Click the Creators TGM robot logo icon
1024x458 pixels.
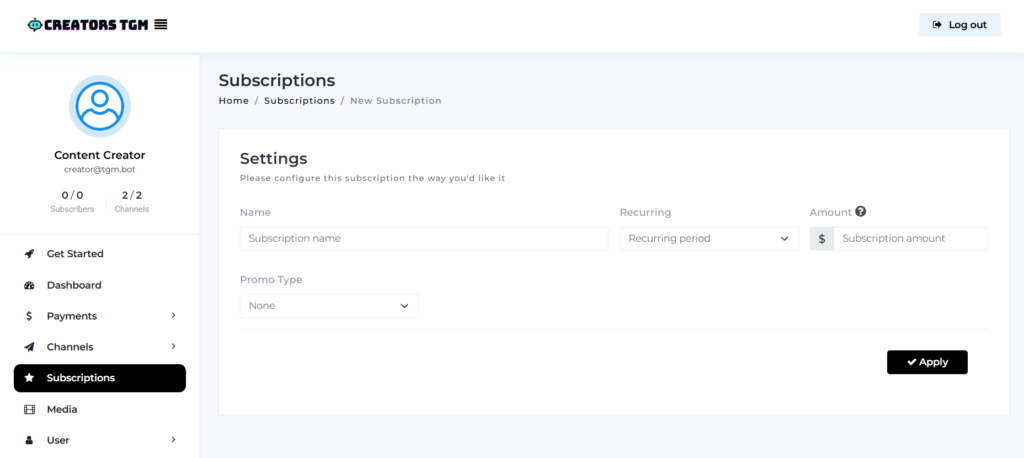35,25
